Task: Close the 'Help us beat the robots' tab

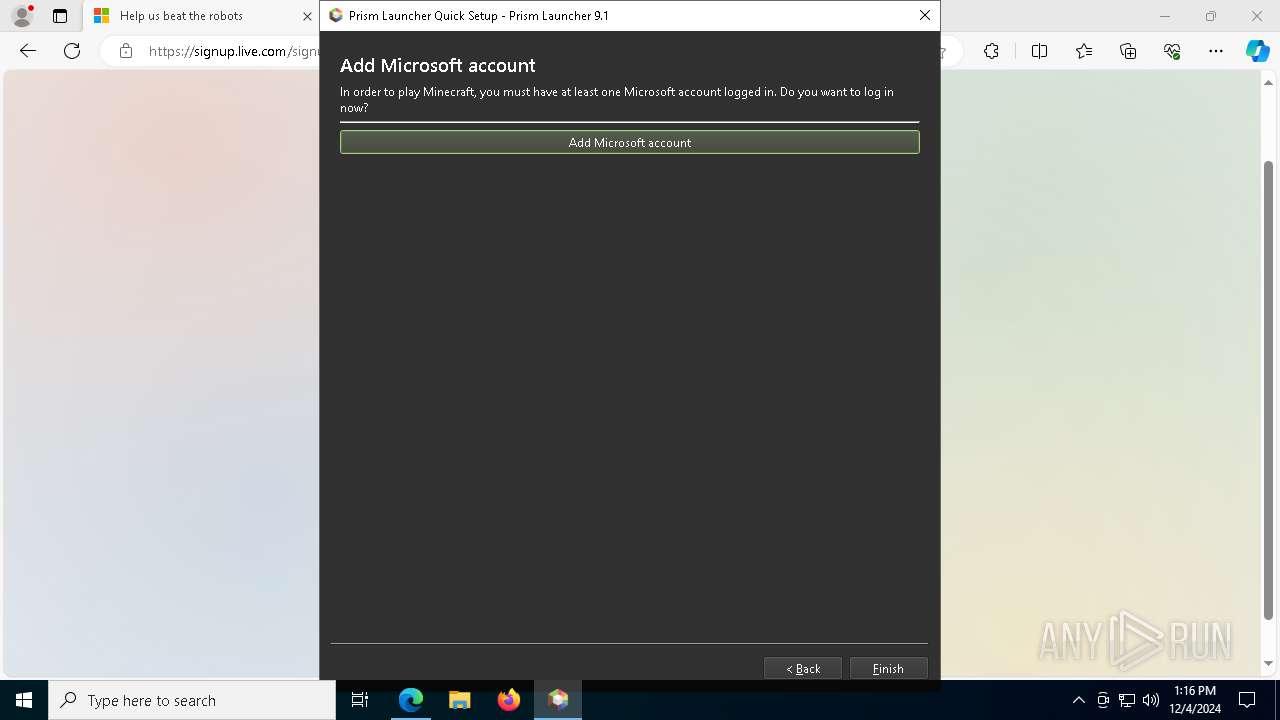Action: (307, 16)
